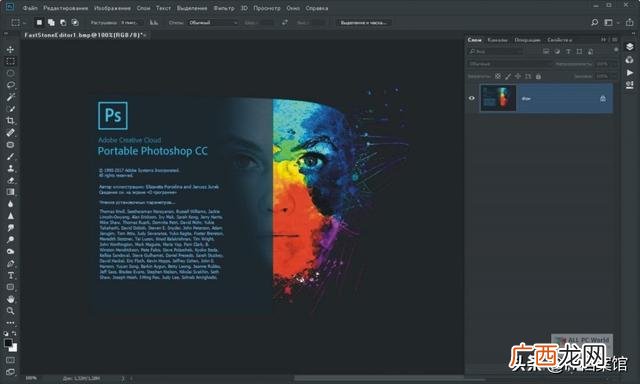Viewport: 640px width, 384px height.
Task: Click the Share icon at top right
Action: tap(629, 22)
